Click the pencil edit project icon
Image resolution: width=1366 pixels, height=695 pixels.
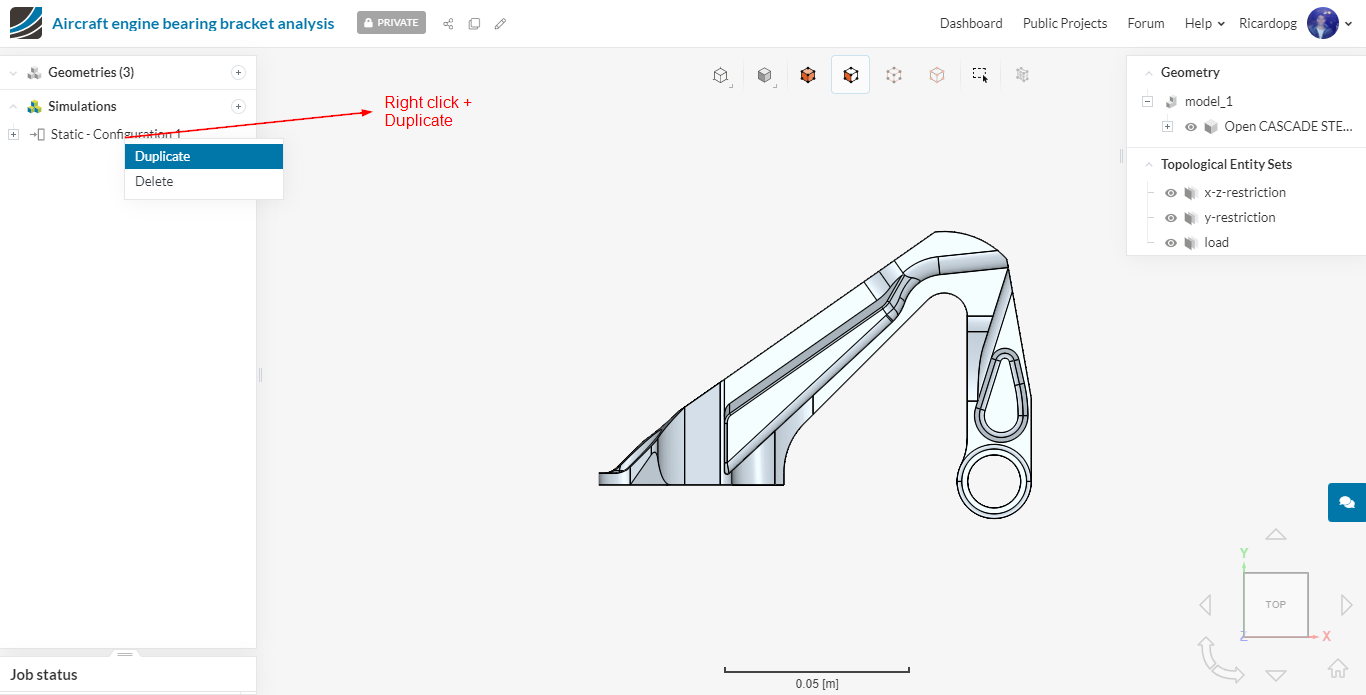tap(500, 23)
